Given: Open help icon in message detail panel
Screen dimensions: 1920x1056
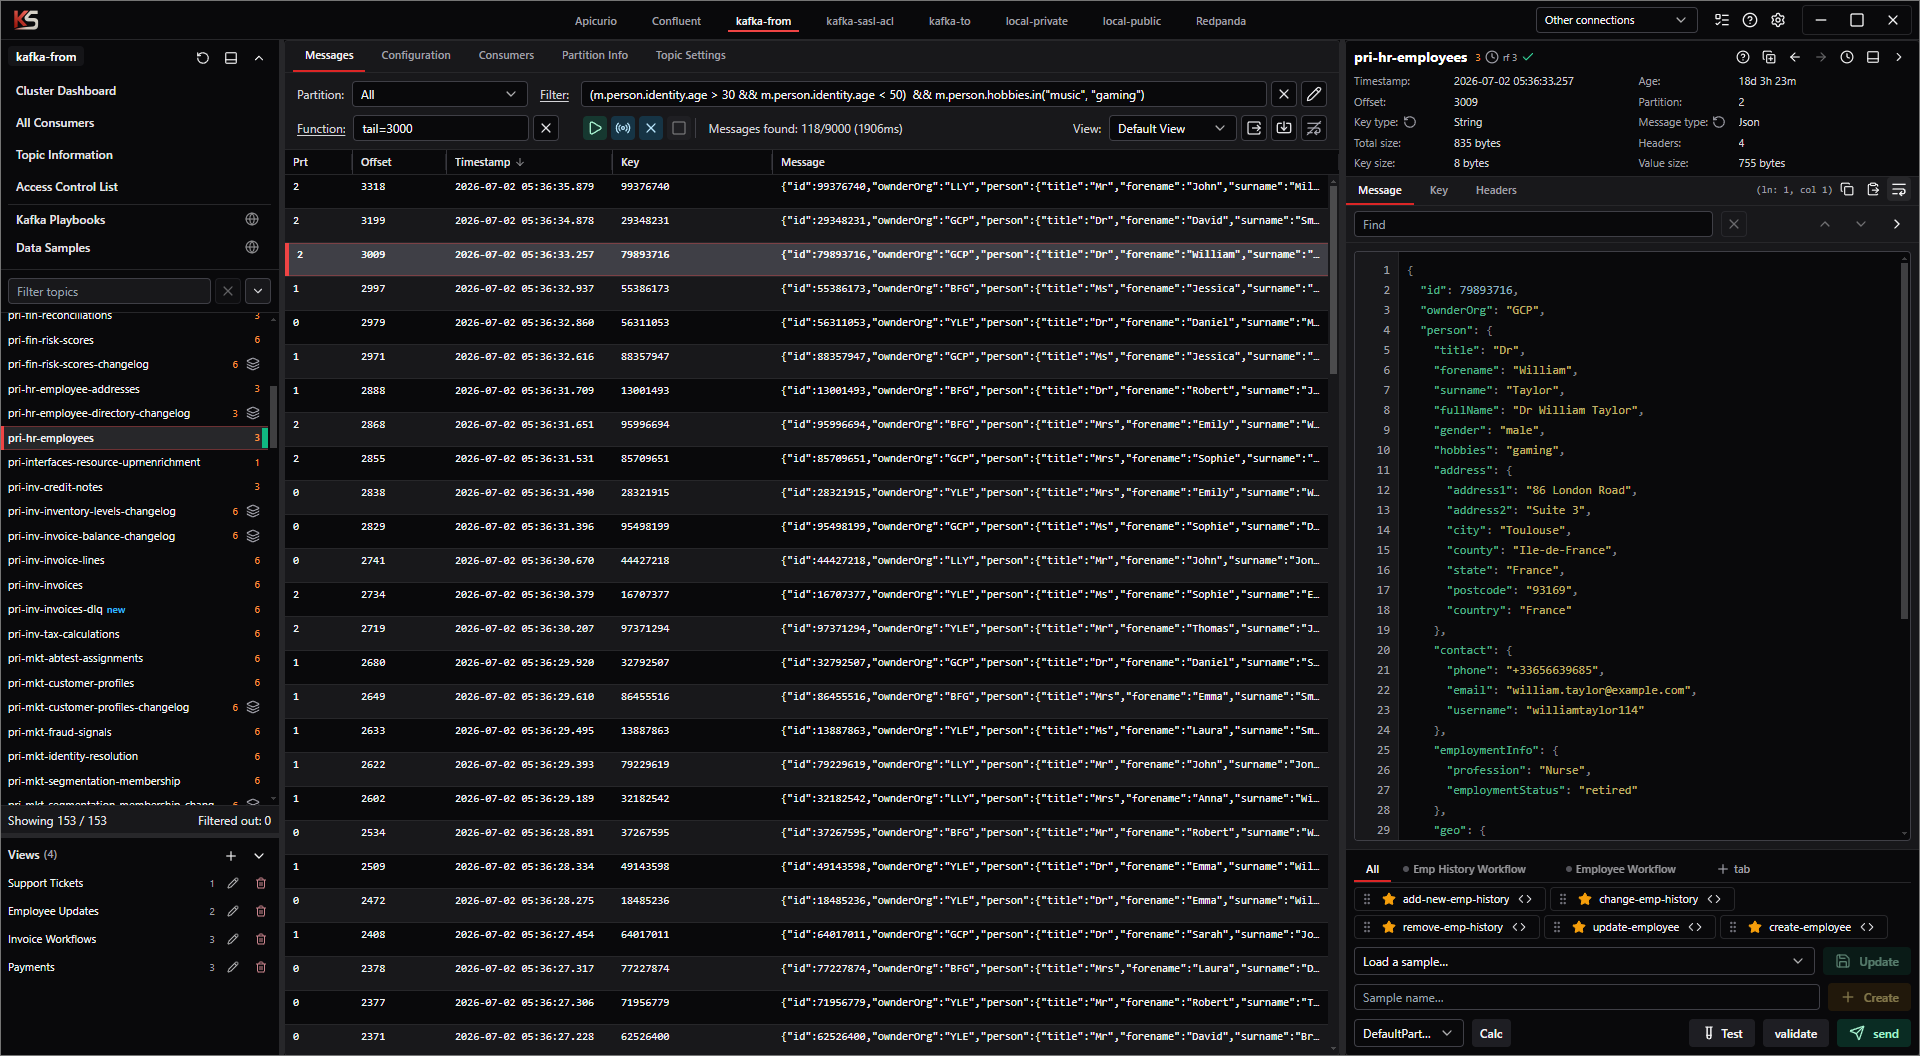Looking at the screenshot, I should tap(1743, 57).
